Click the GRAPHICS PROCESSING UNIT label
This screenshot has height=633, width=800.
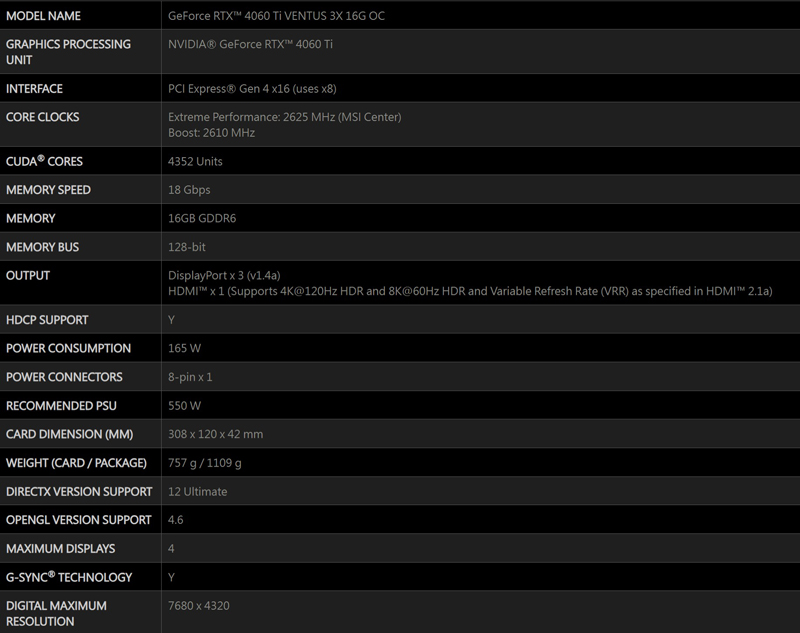pyautogui.click(x=68, y=52)
